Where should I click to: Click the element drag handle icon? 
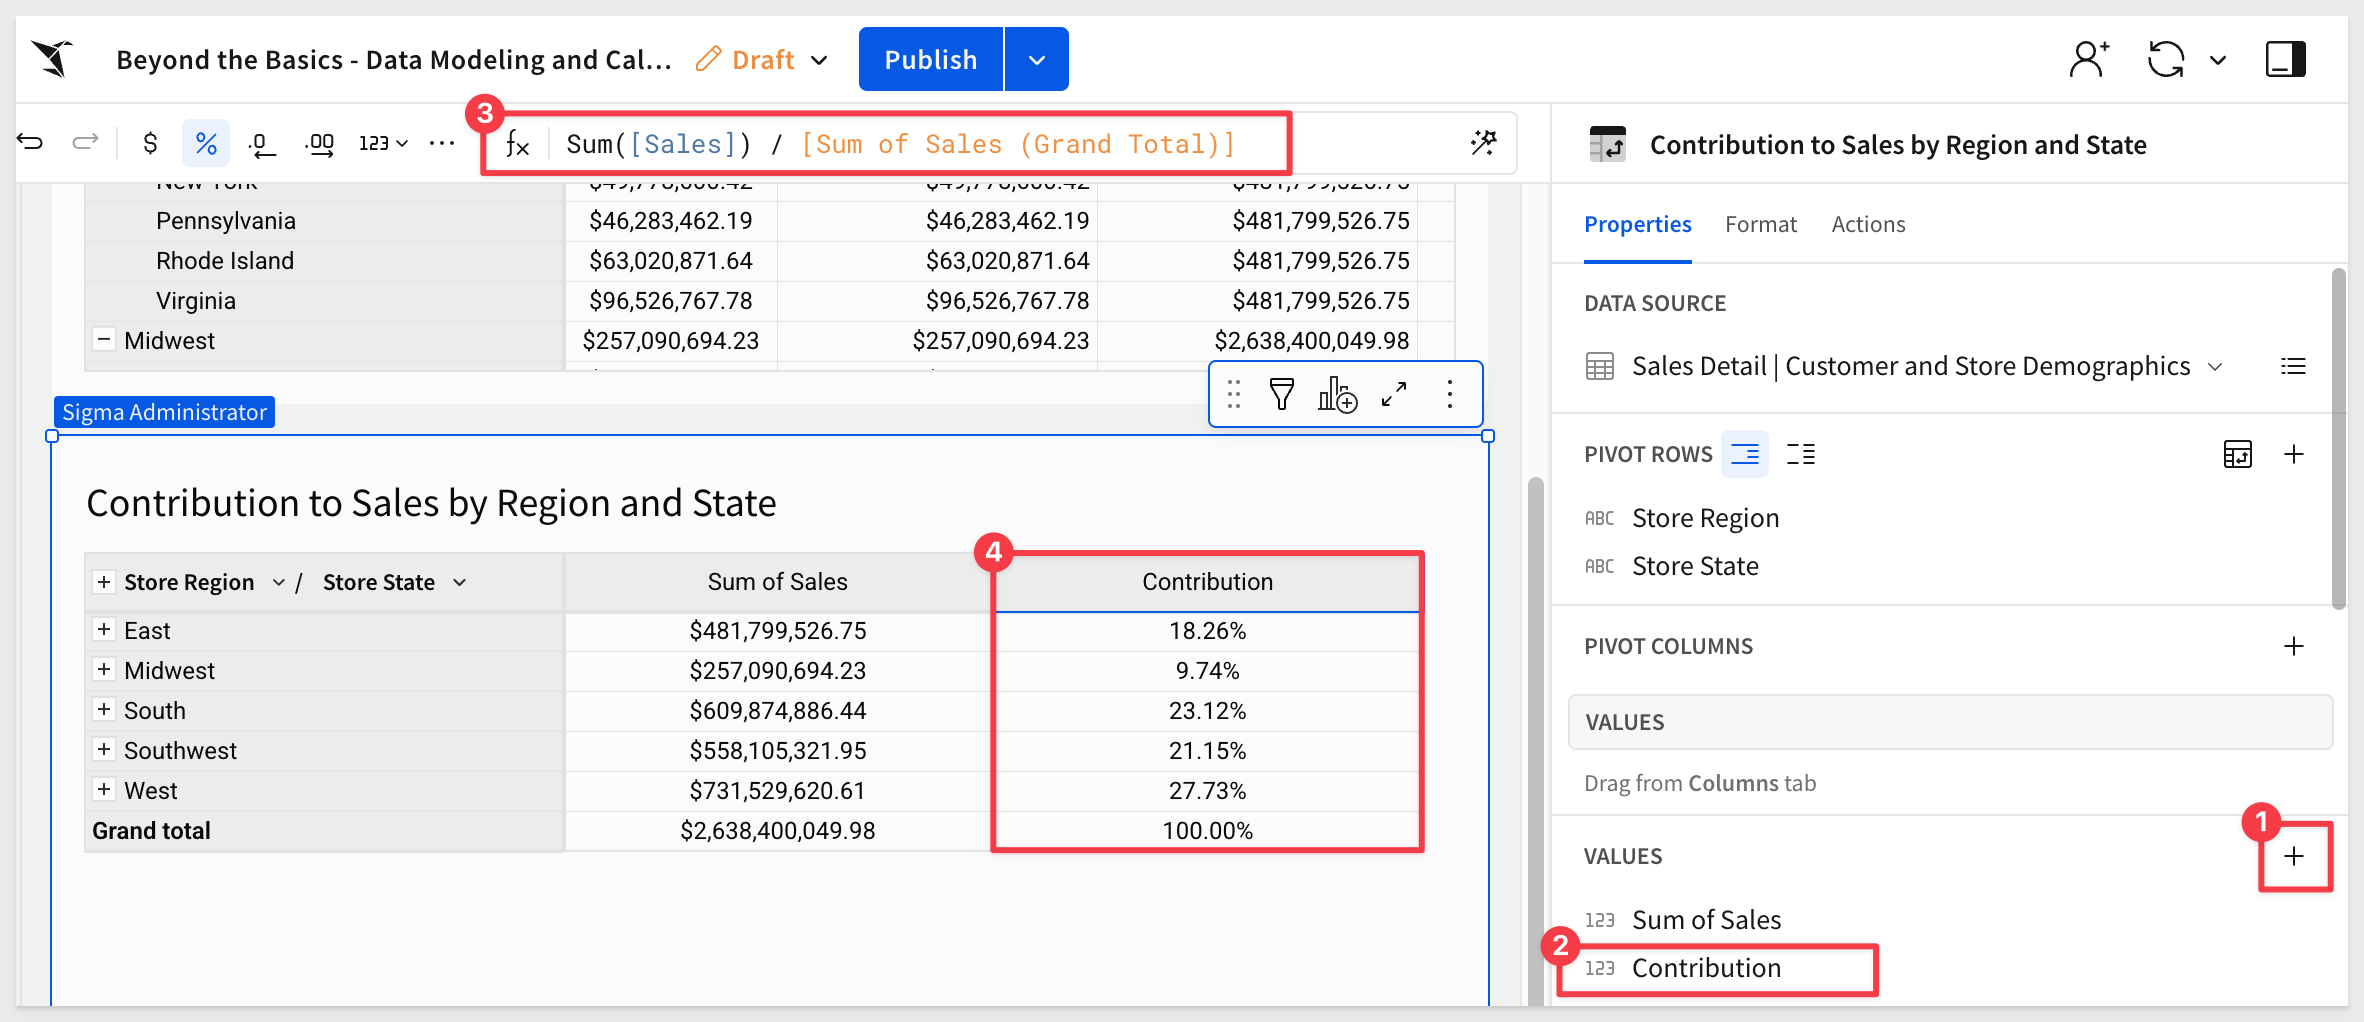(1234, 395)
